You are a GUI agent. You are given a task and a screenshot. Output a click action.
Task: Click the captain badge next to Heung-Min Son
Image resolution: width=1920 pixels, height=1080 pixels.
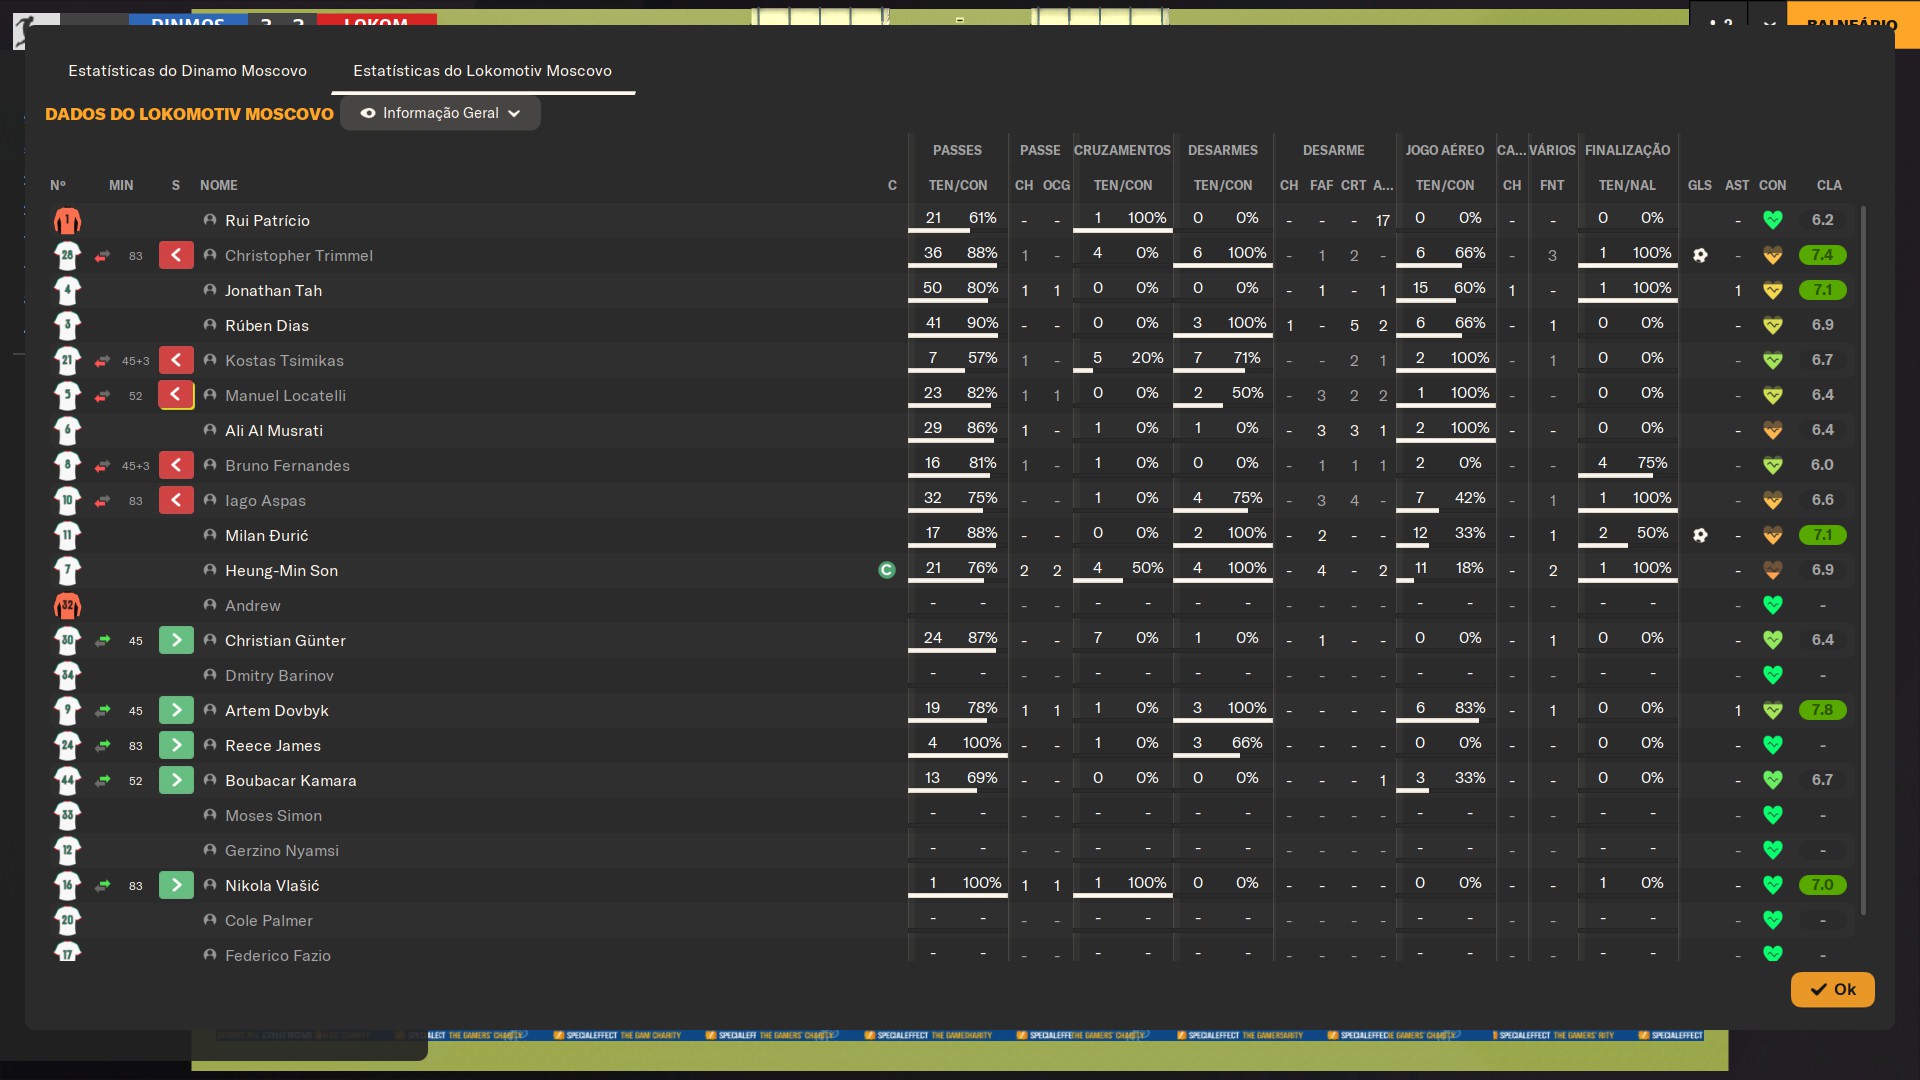[x=887, y=570]
